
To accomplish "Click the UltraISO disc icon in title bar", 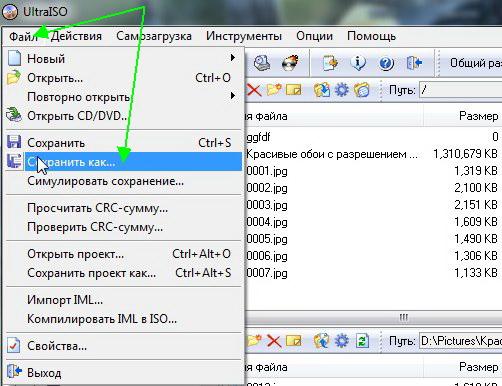I will 9,11.
